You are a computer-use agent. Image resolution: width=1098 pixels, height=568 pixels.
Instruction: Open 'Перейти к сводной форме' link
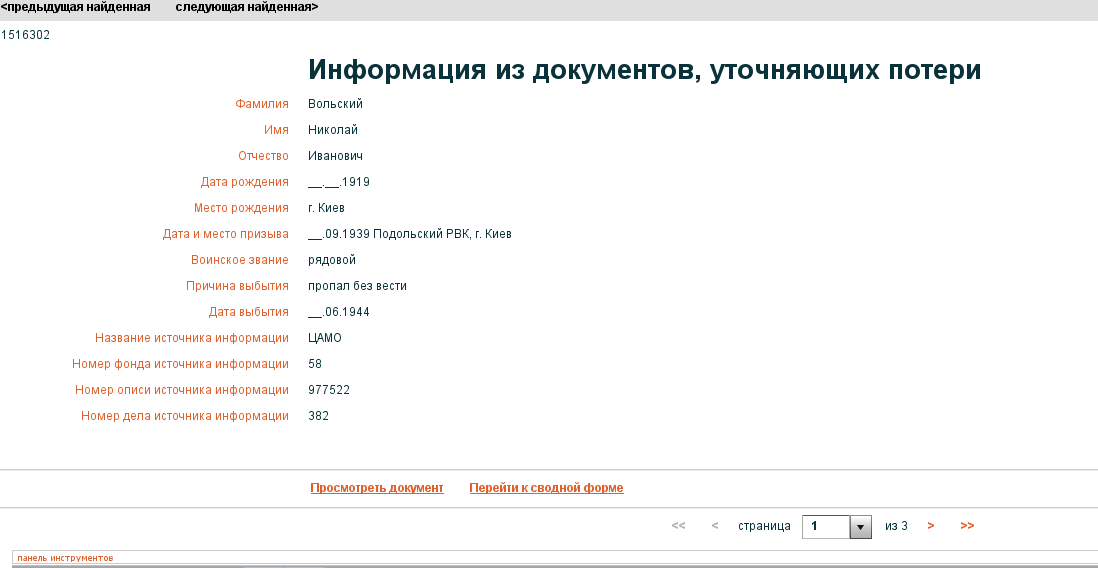point(546,488)
